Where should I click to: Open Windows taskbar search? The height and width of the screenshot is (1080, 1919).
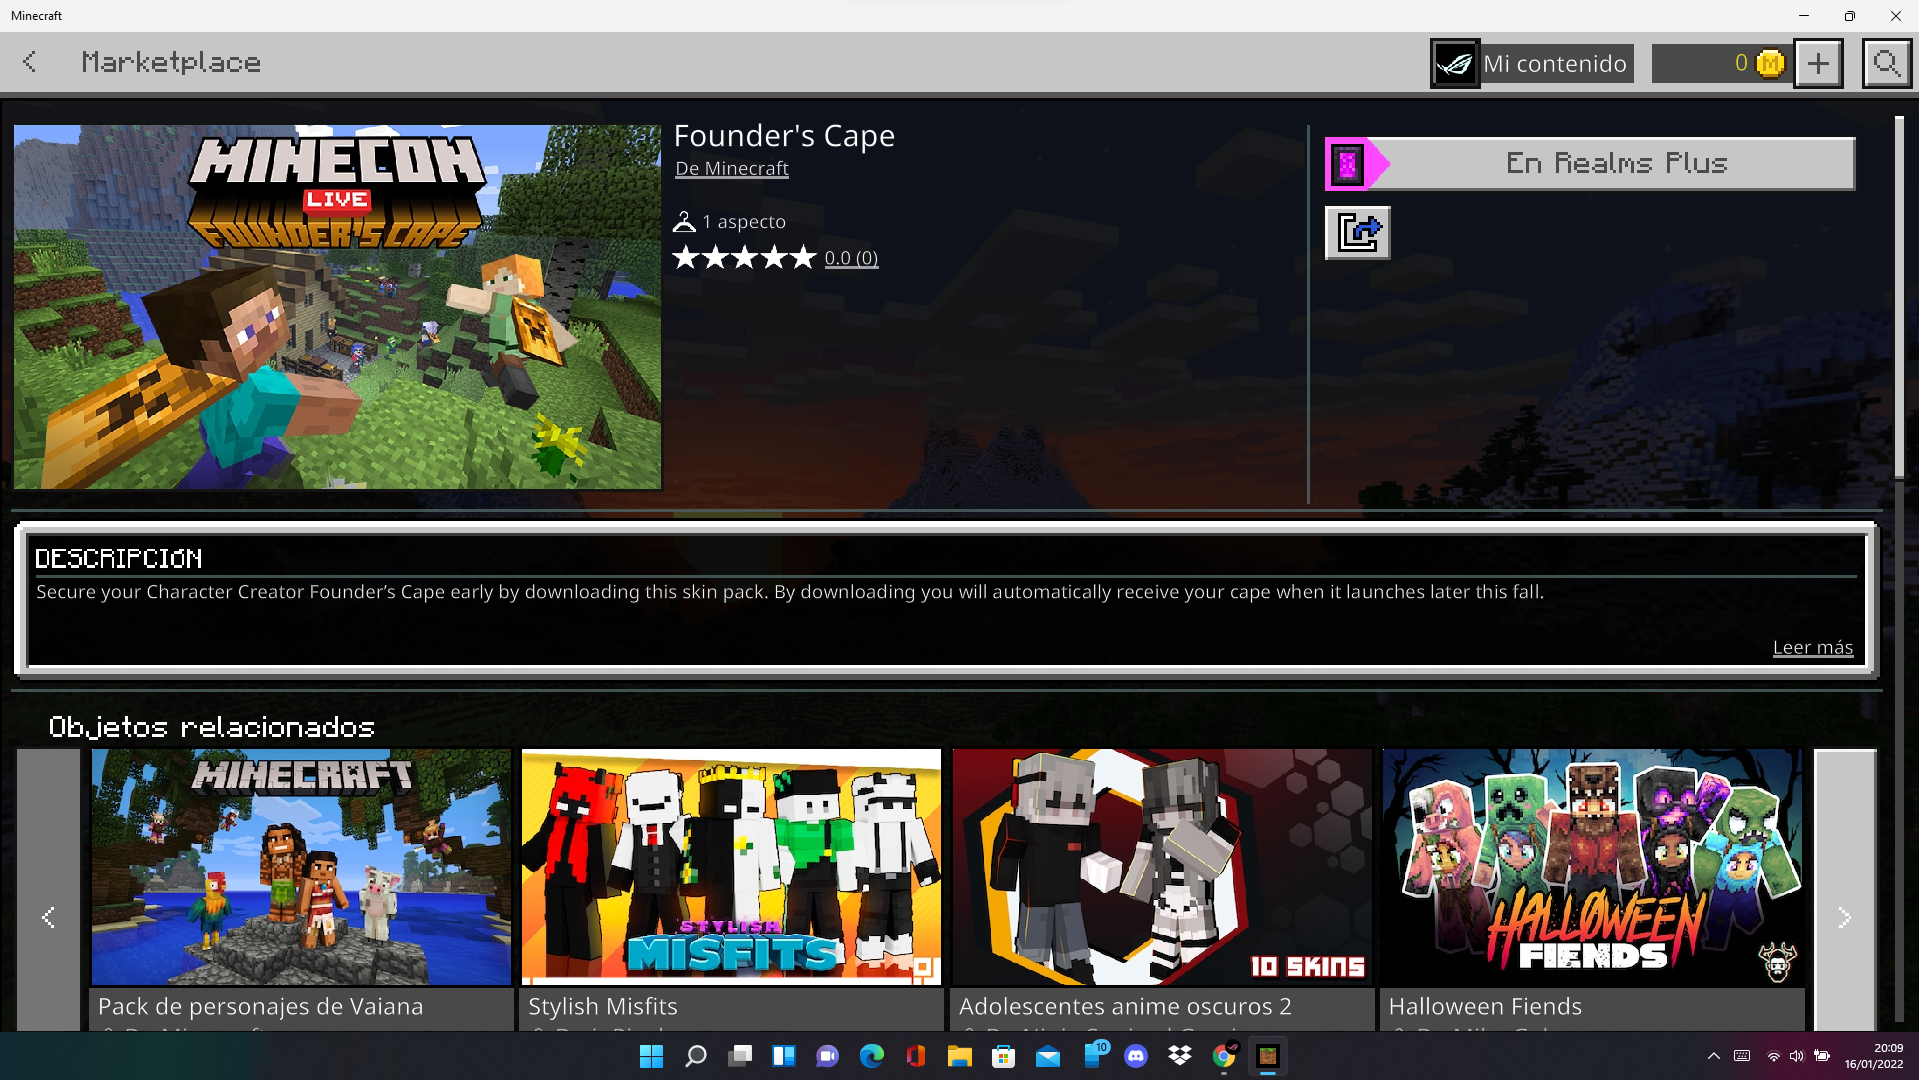pyautogui.click(x=695, y=1056)
